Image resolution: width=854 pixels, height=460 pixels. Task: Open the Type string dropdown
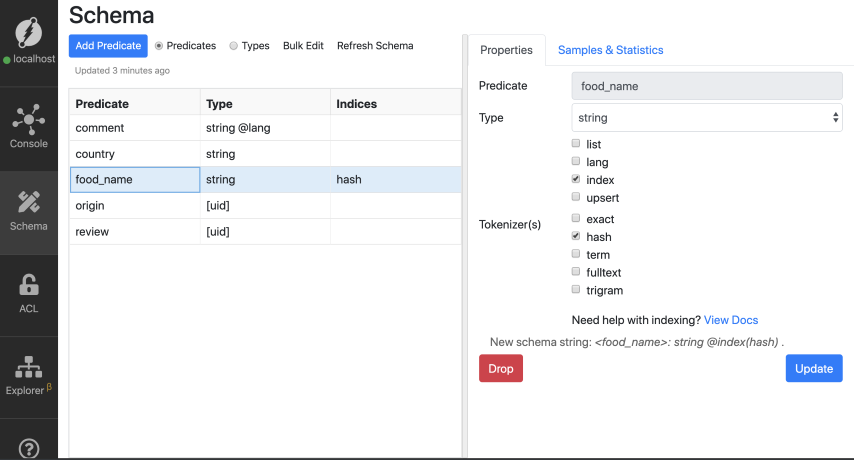pyautogui.click(x=707, y=118)
